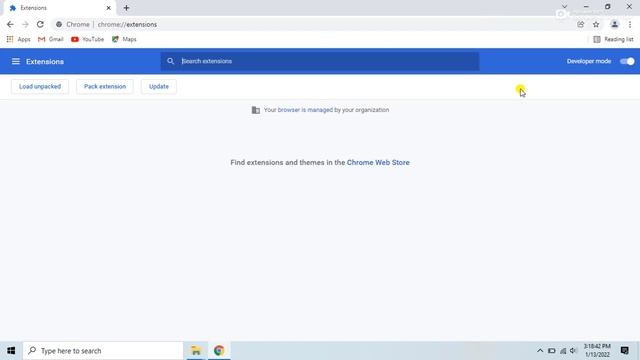Click the Pack extension button

pos(105,87)
